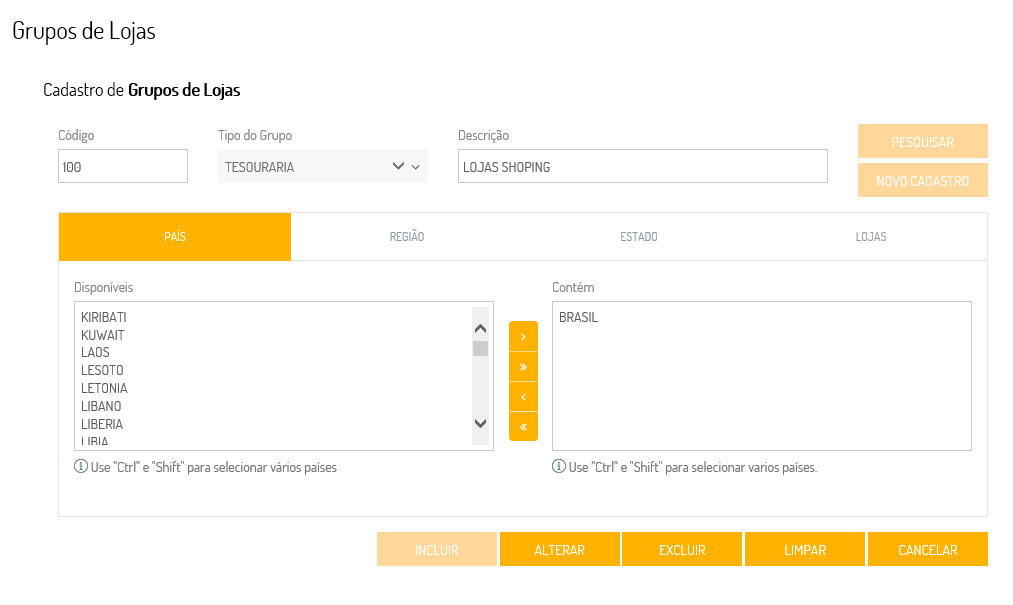Switch to the Estado tab
This screenshot has height=605, width=1013.
tap(639, 237)
